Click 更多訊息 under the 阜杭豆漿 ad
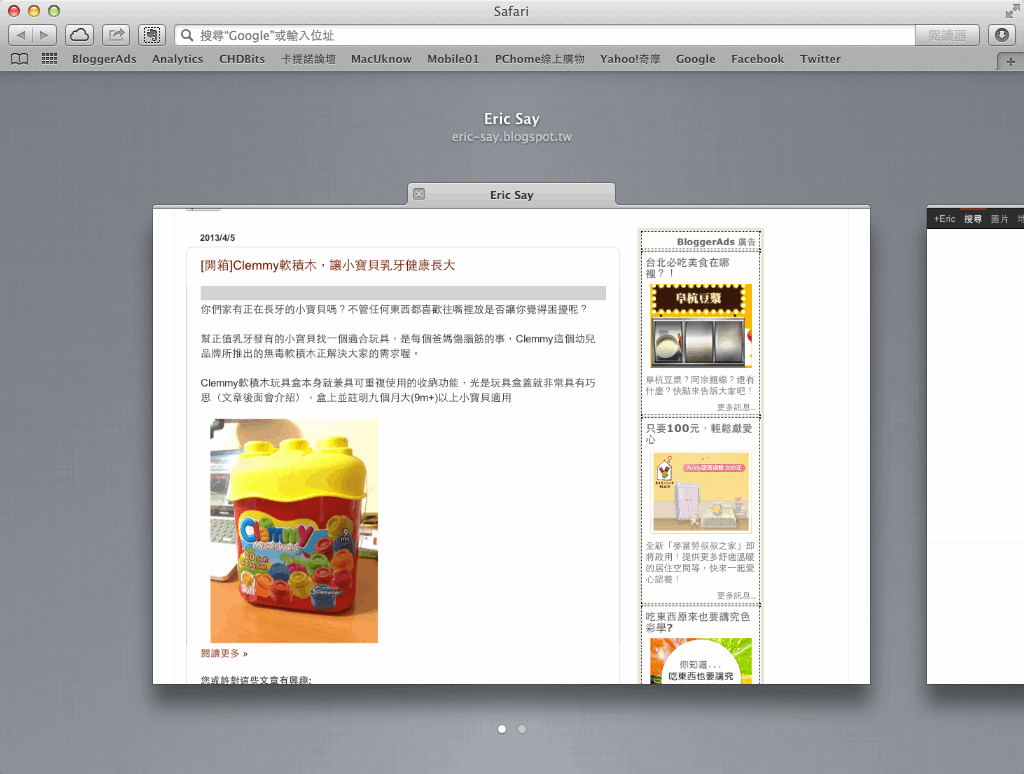 click(x=736, y=407)
